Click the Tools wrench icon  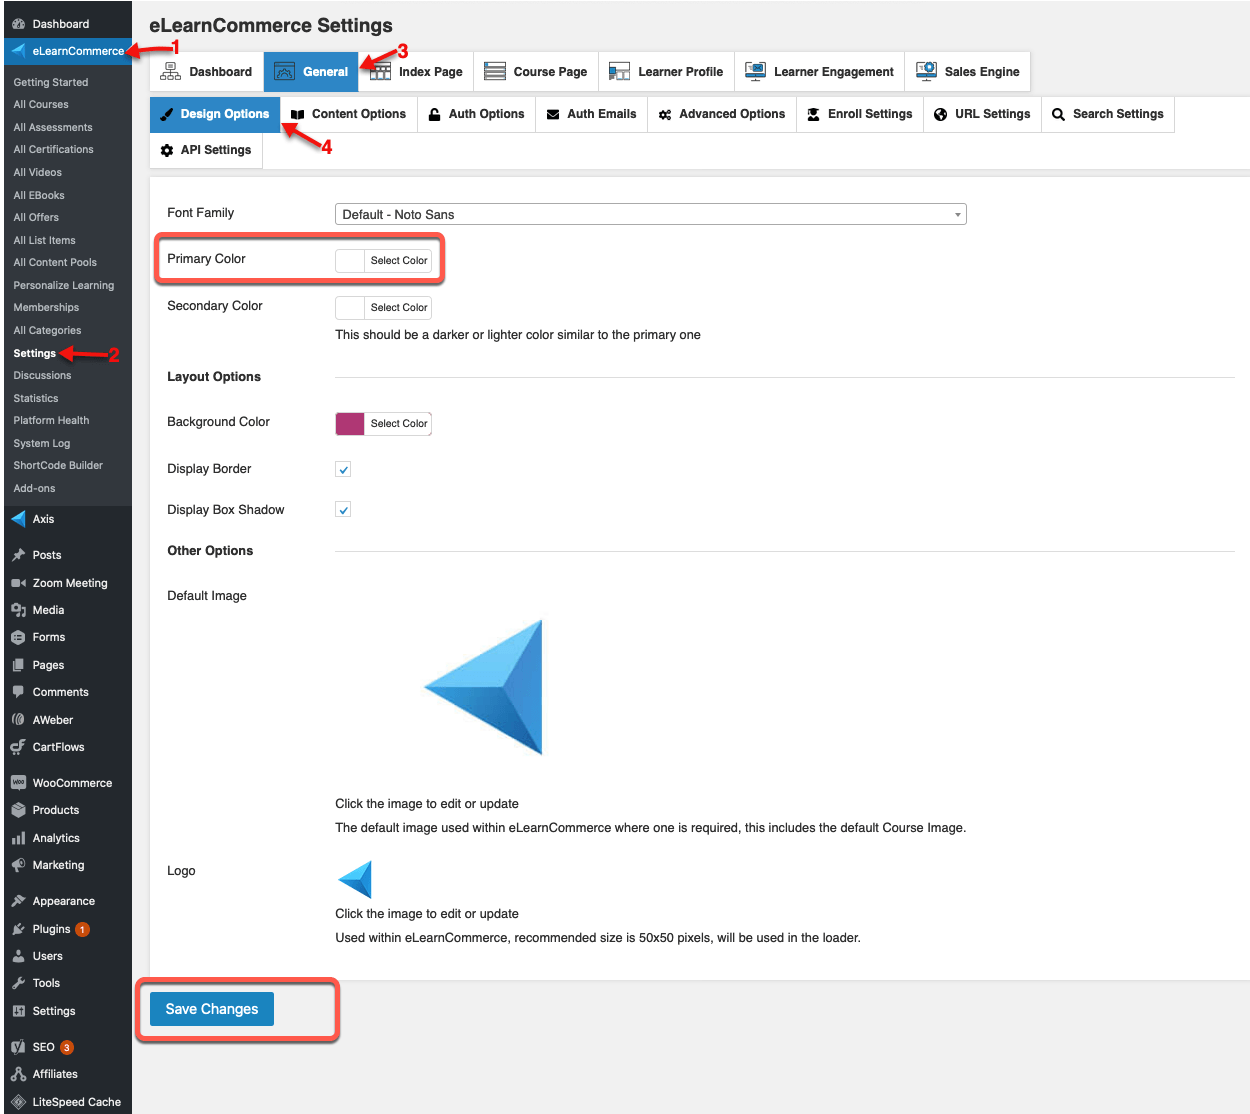tap(18, 983)
